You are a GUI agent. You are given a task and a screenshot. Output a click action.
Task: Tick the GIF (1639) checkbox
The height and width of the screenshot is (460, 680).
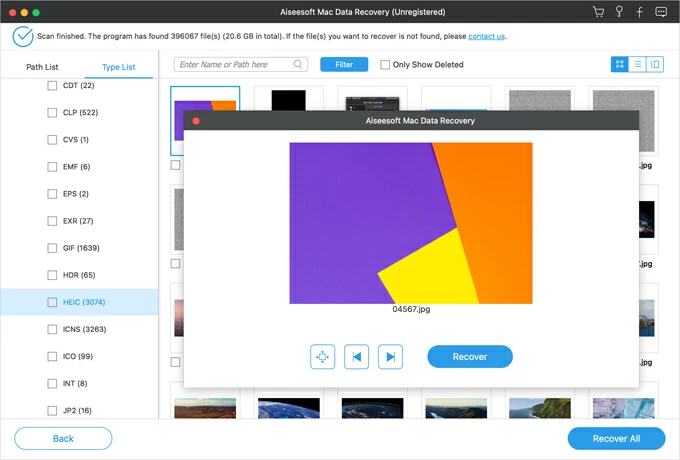coord(53,248)
